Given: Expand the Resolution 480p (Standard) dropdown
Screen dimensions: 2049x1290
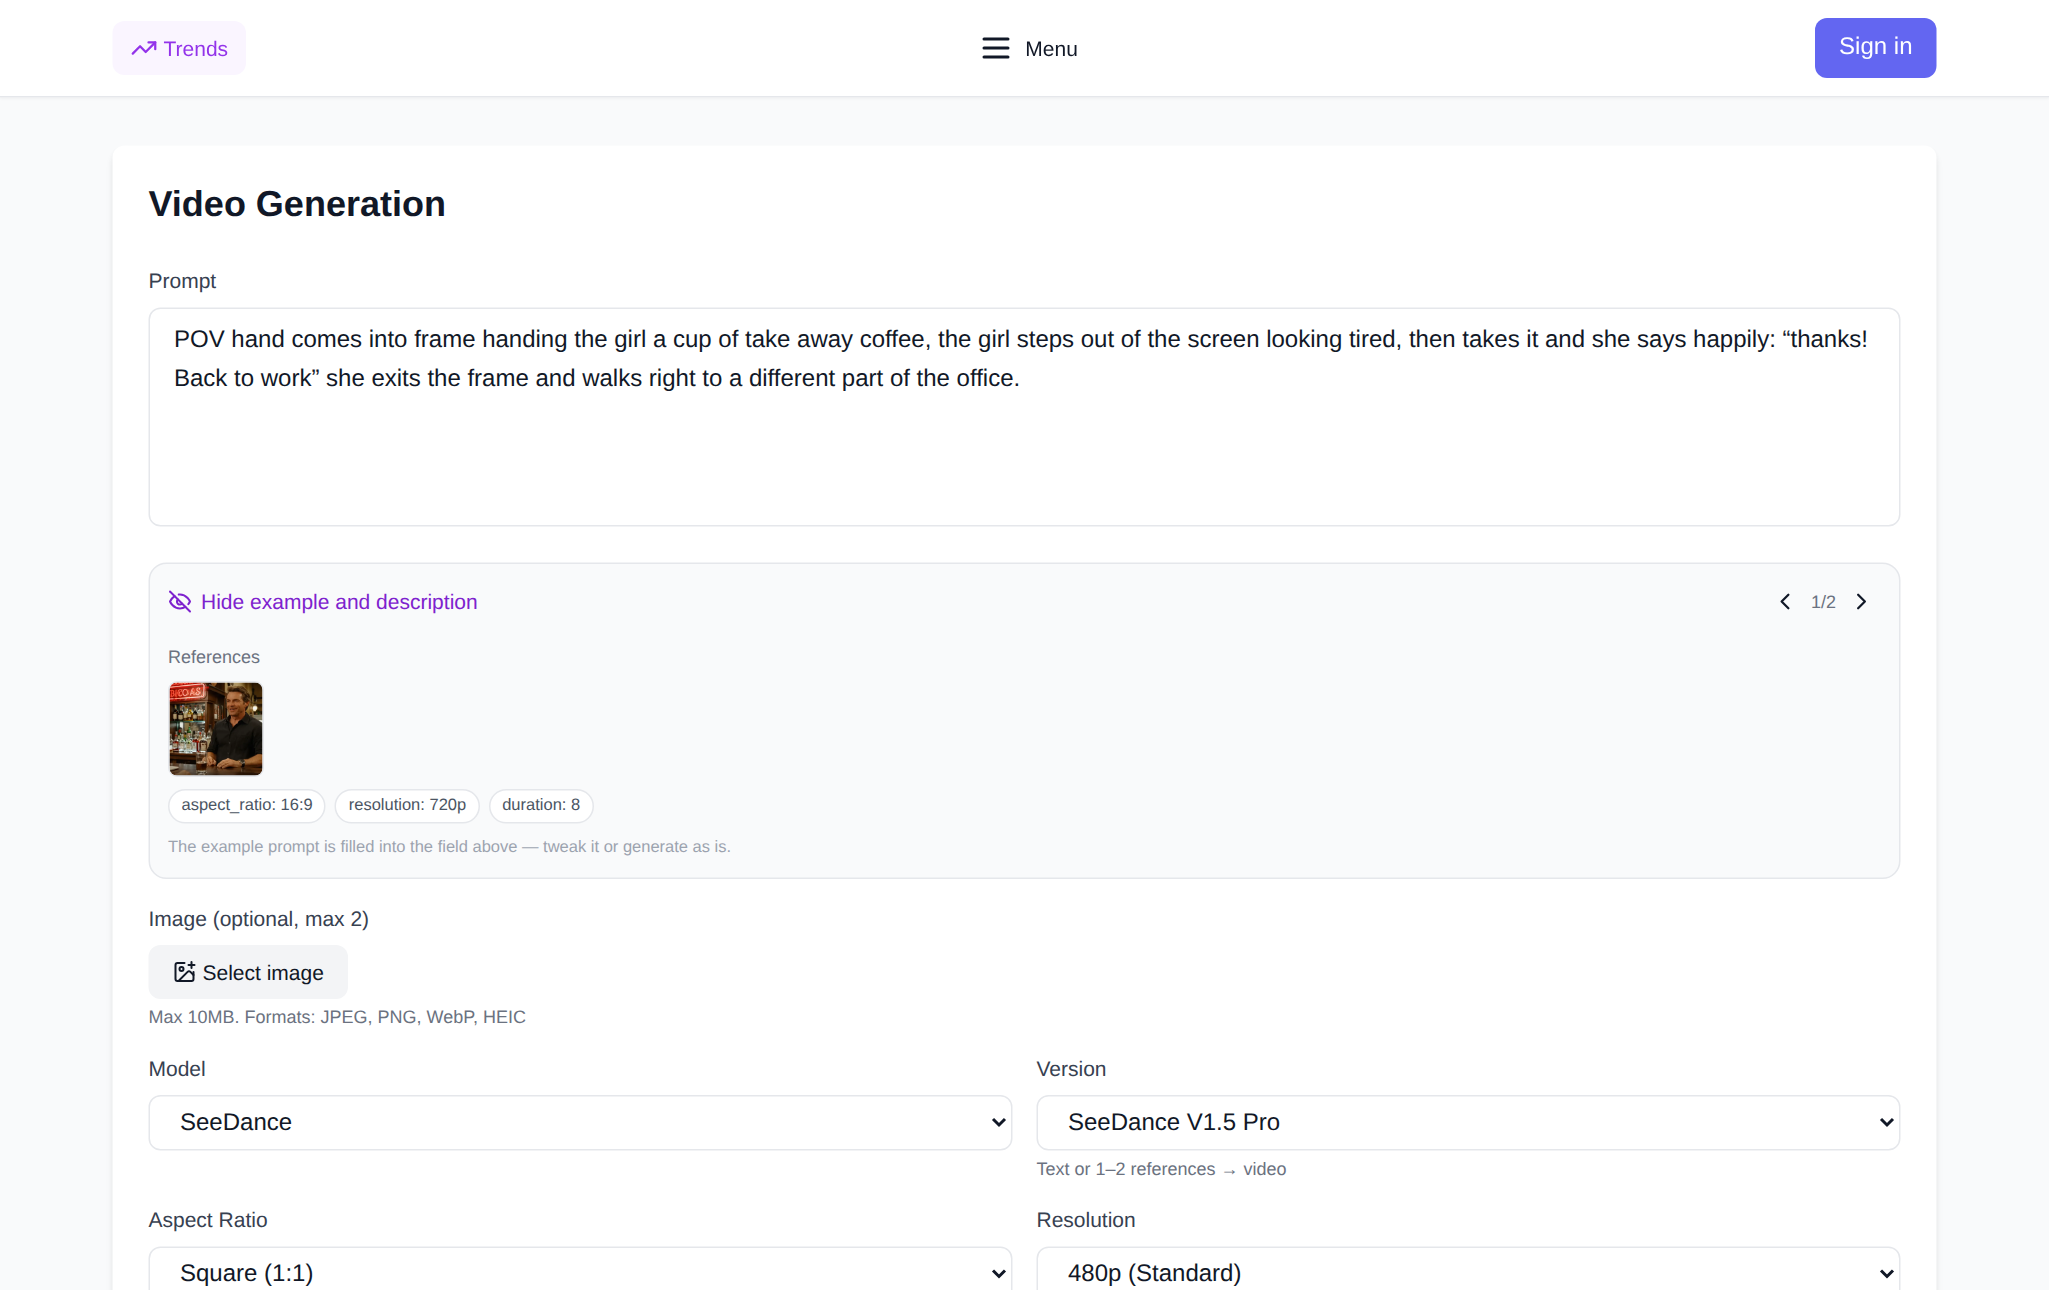Looking at the screenshot, I should tap(1468, 1272).
